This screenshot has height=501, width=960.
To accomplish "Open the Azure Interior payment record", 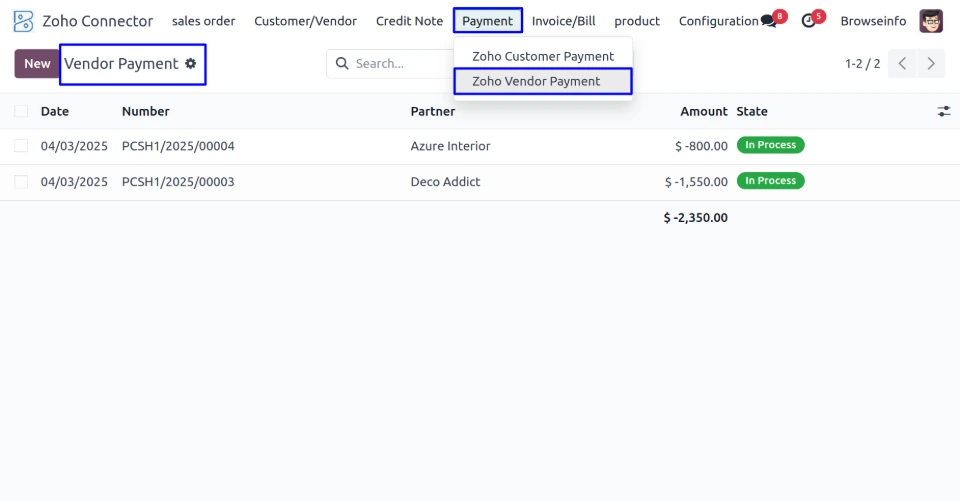I will pyautogui.click(x=450, y=146).
